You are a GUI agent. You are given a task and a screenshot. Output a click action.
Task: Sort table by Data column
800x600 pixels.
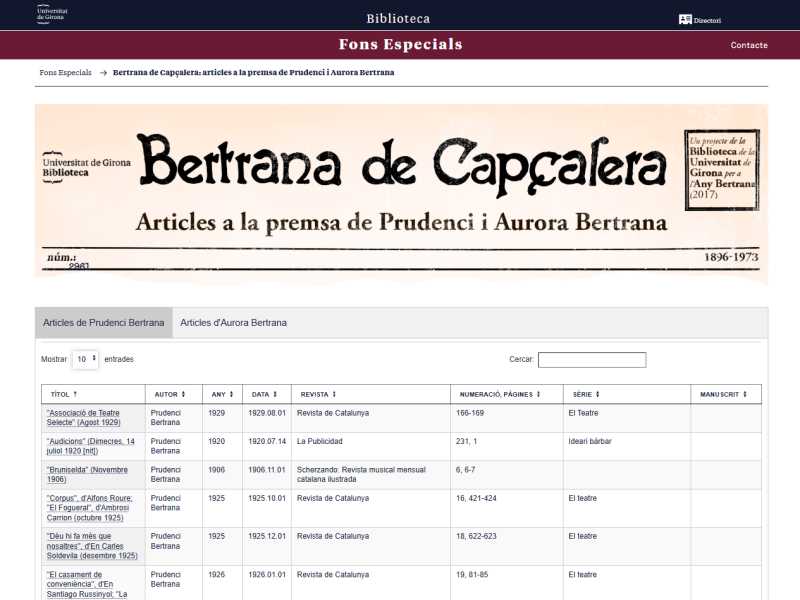point(266,394)
